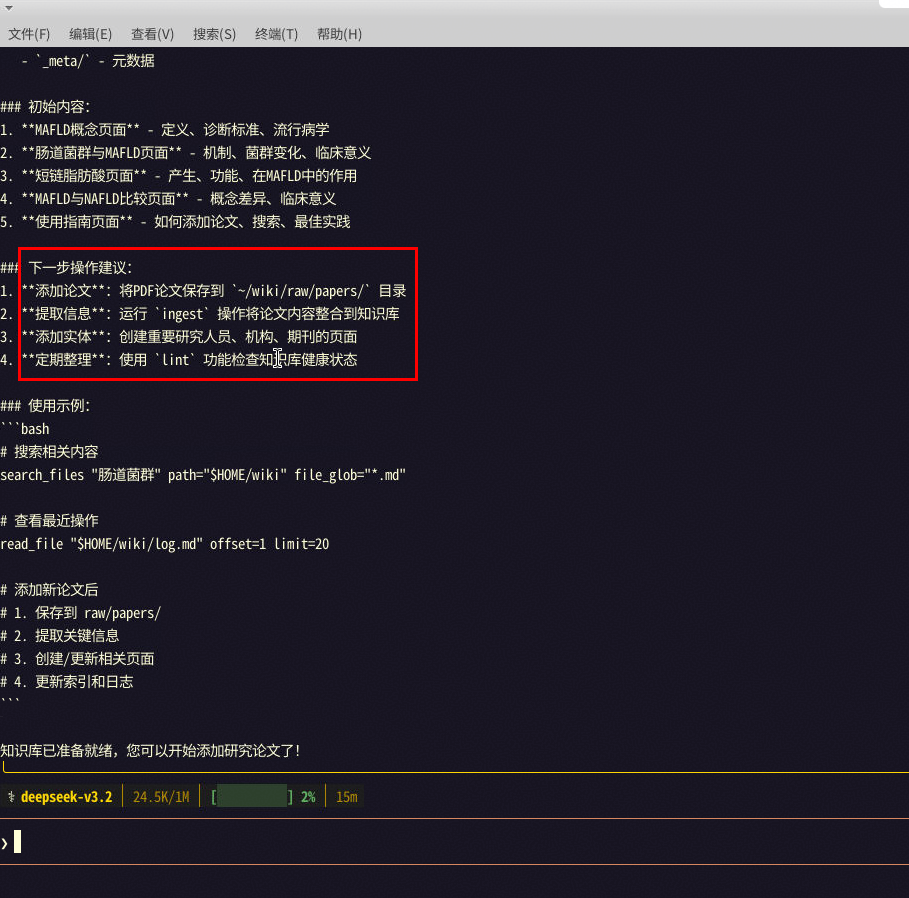909x898 pixels.
Task: Click the 15m elapsed time indicator
Action: (x=347, y=797)
